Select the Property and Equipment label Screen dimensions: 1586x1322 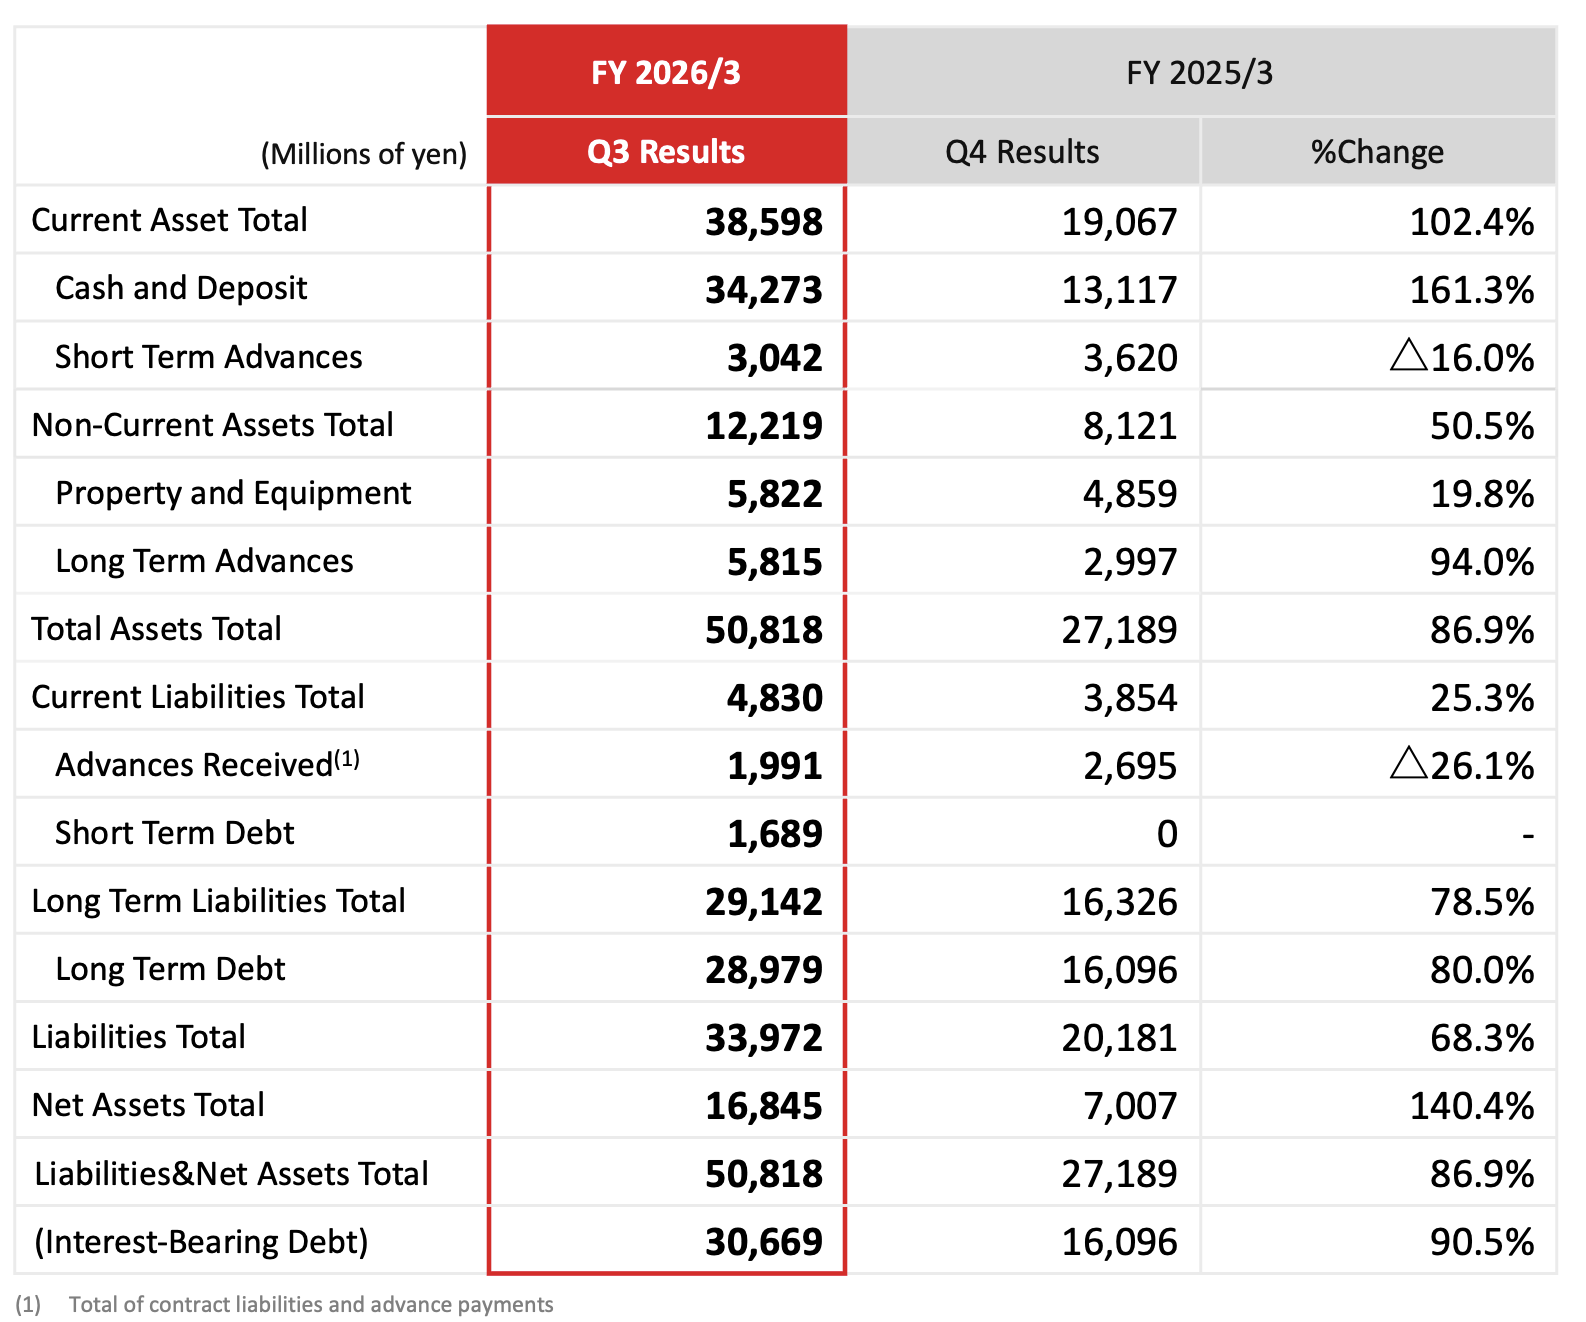point(233,493)
